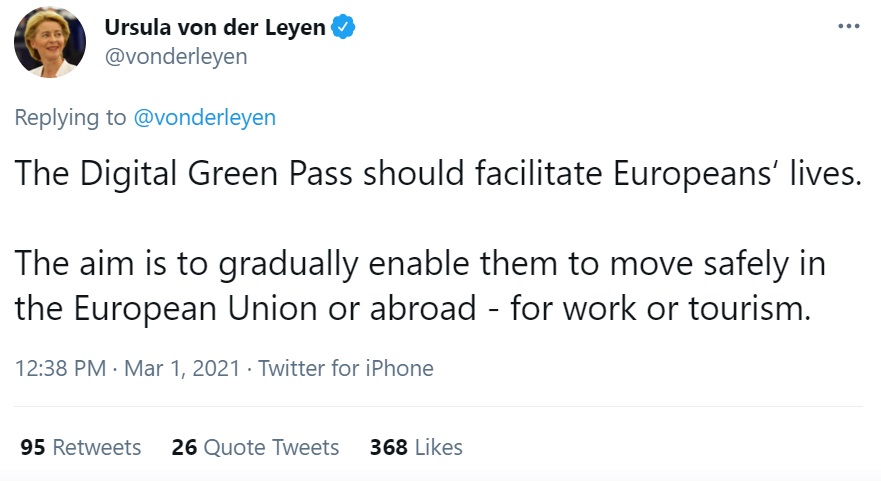Click the "Replying to" label text
881x481 pixels.
point(70,118)
